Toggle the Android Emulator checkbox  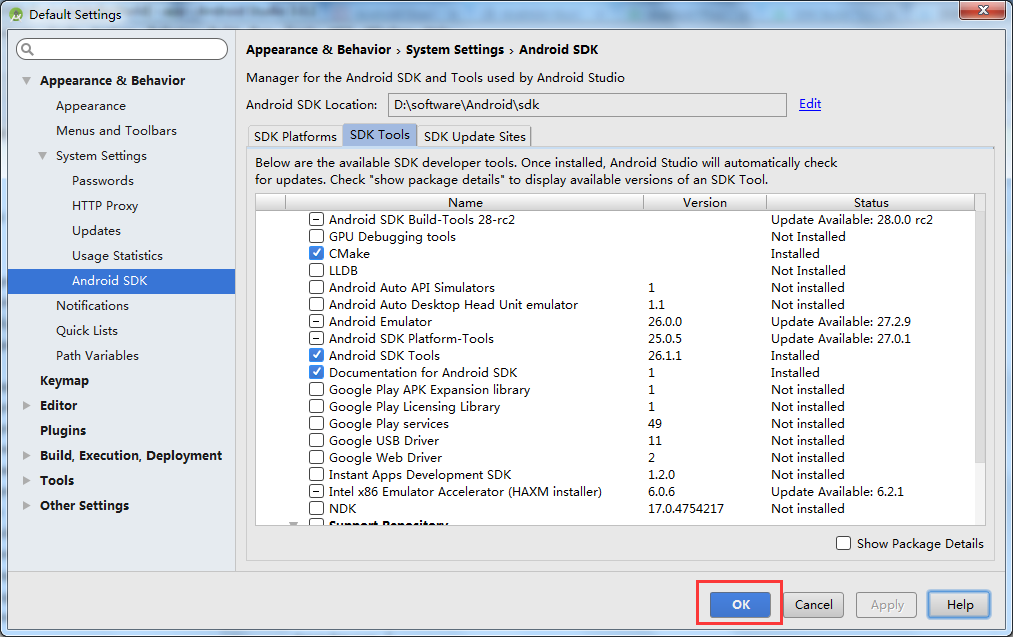[x=317, y=321]
